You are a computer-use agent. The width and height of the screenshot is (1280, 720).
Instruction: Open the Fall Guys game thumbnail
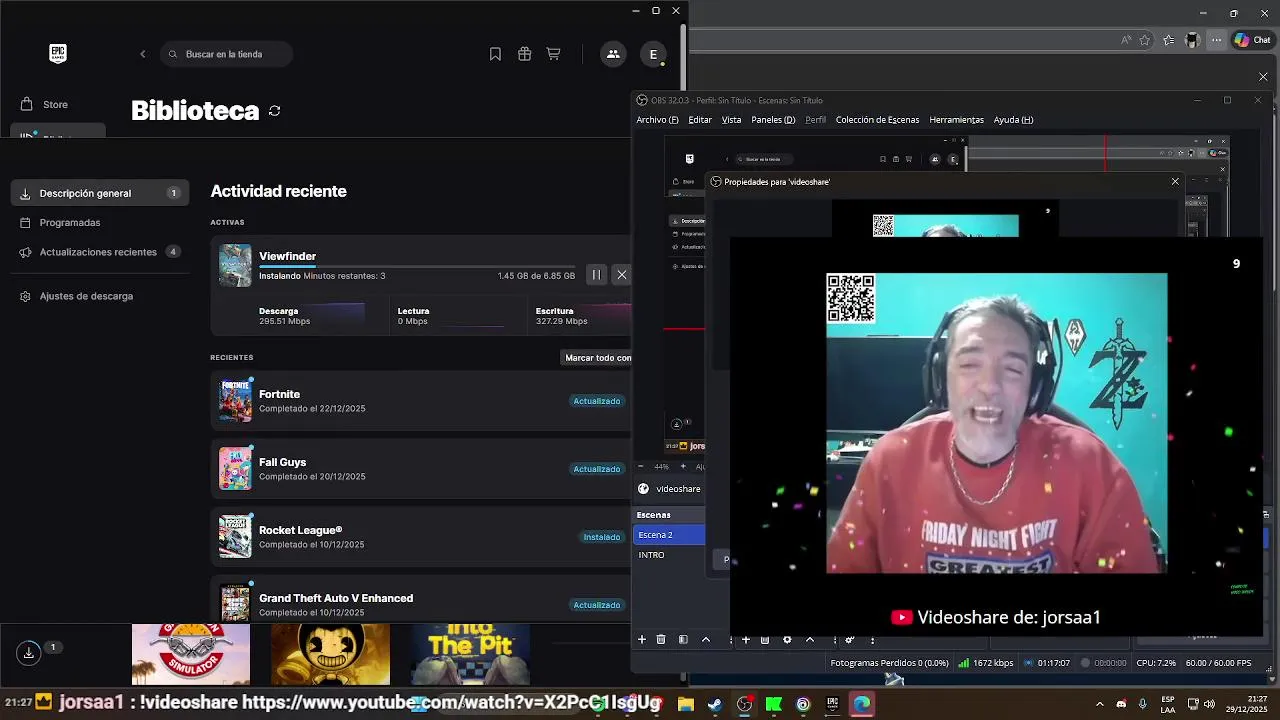(x=235, y=469)
